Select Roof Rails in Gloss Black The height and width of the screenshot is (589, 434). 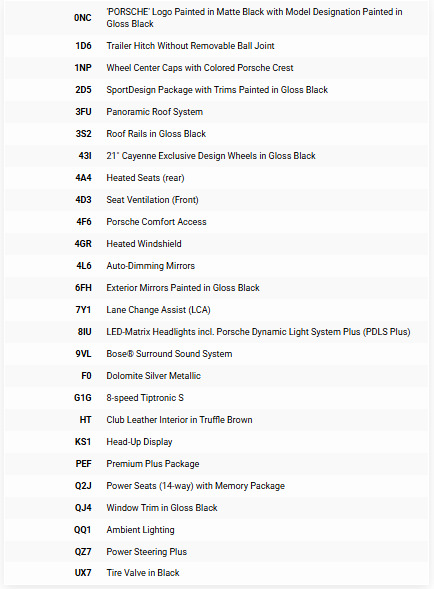(x=156, y=134)
